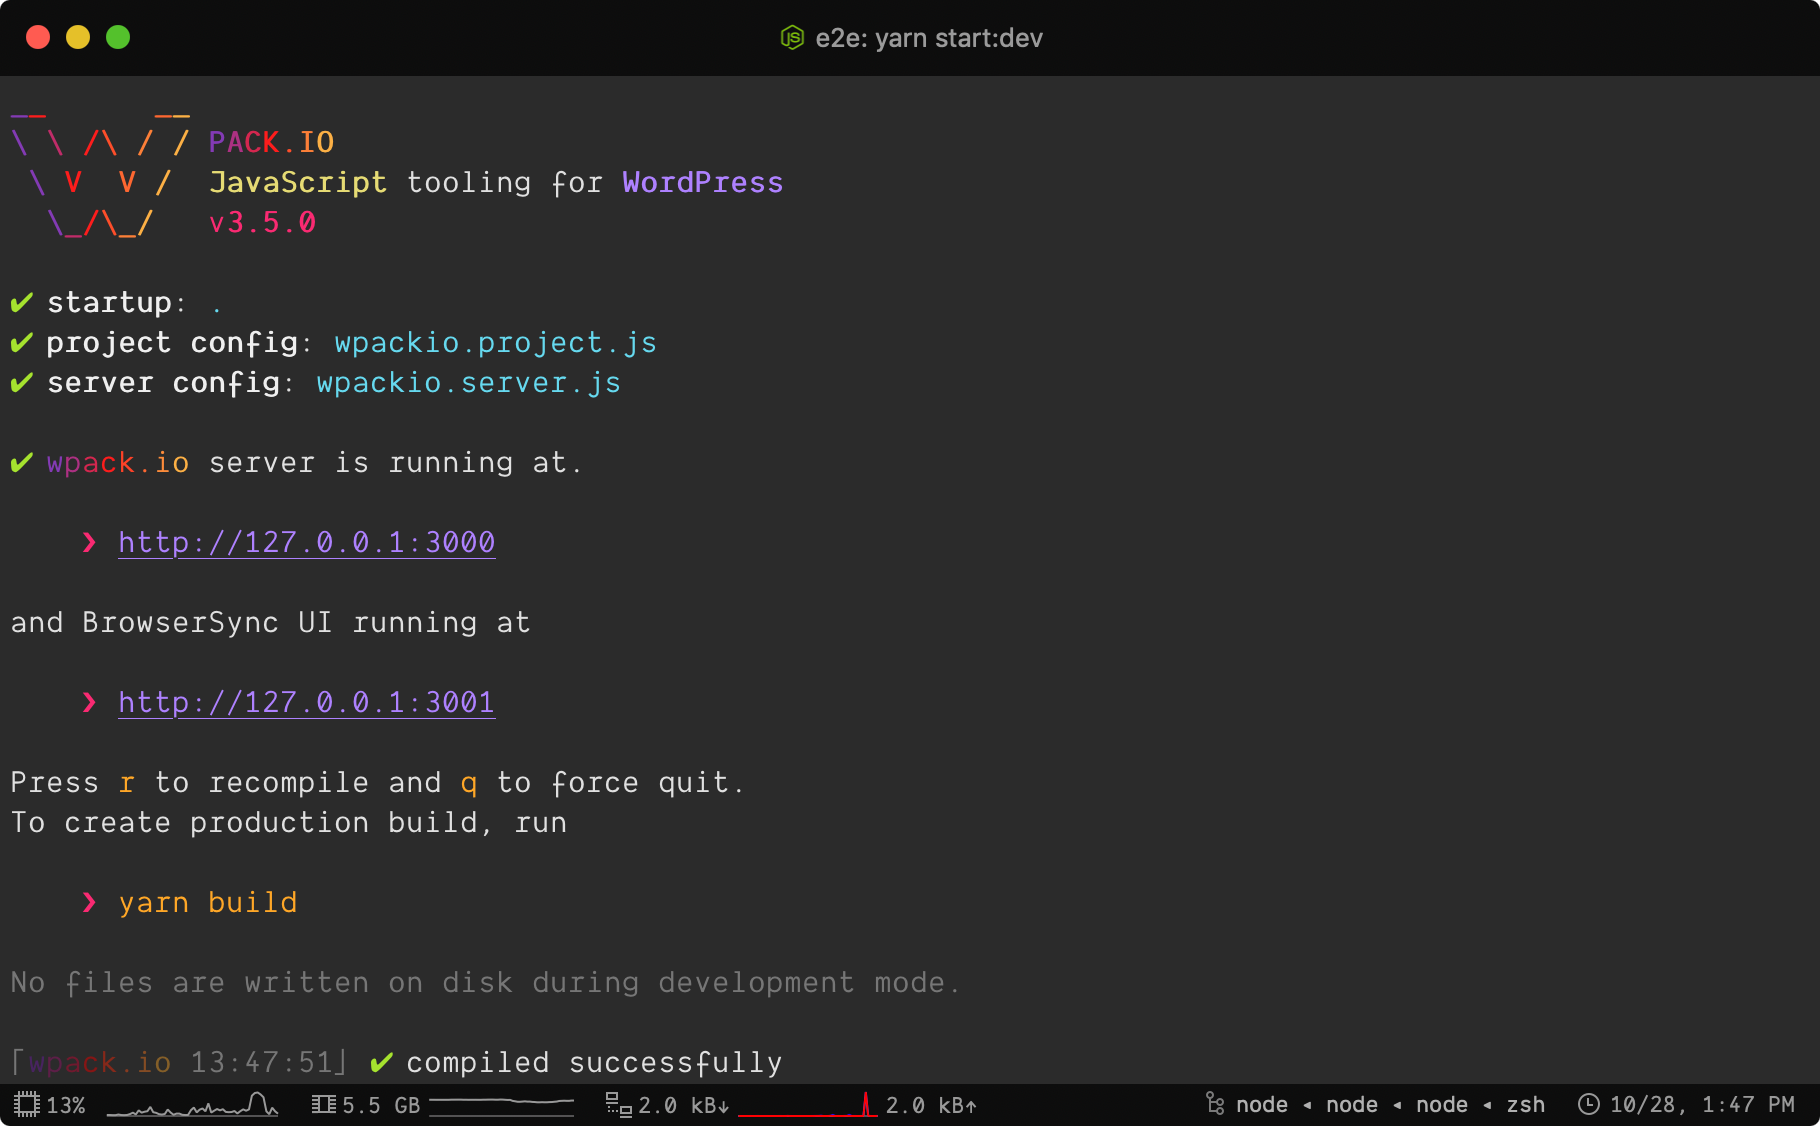
Task: Click the wpackio.project.js config filename
Action: [x=495, y=343]
